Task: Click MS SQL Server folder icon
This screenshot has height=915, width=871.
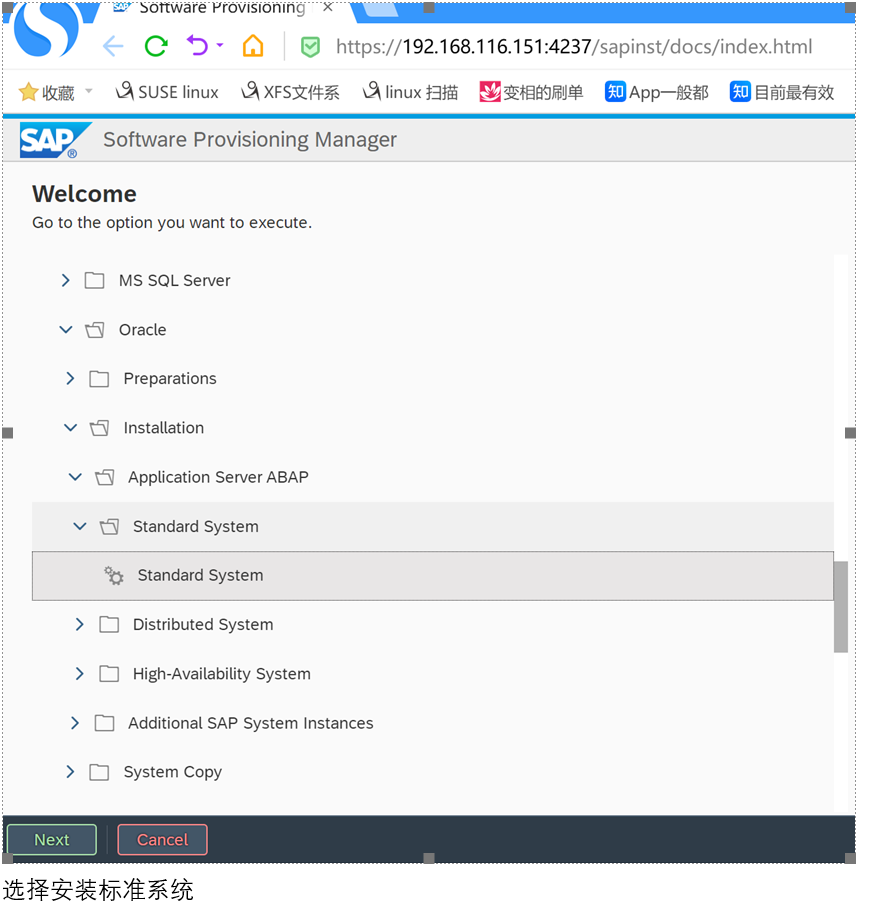Action: coord(95,280)
